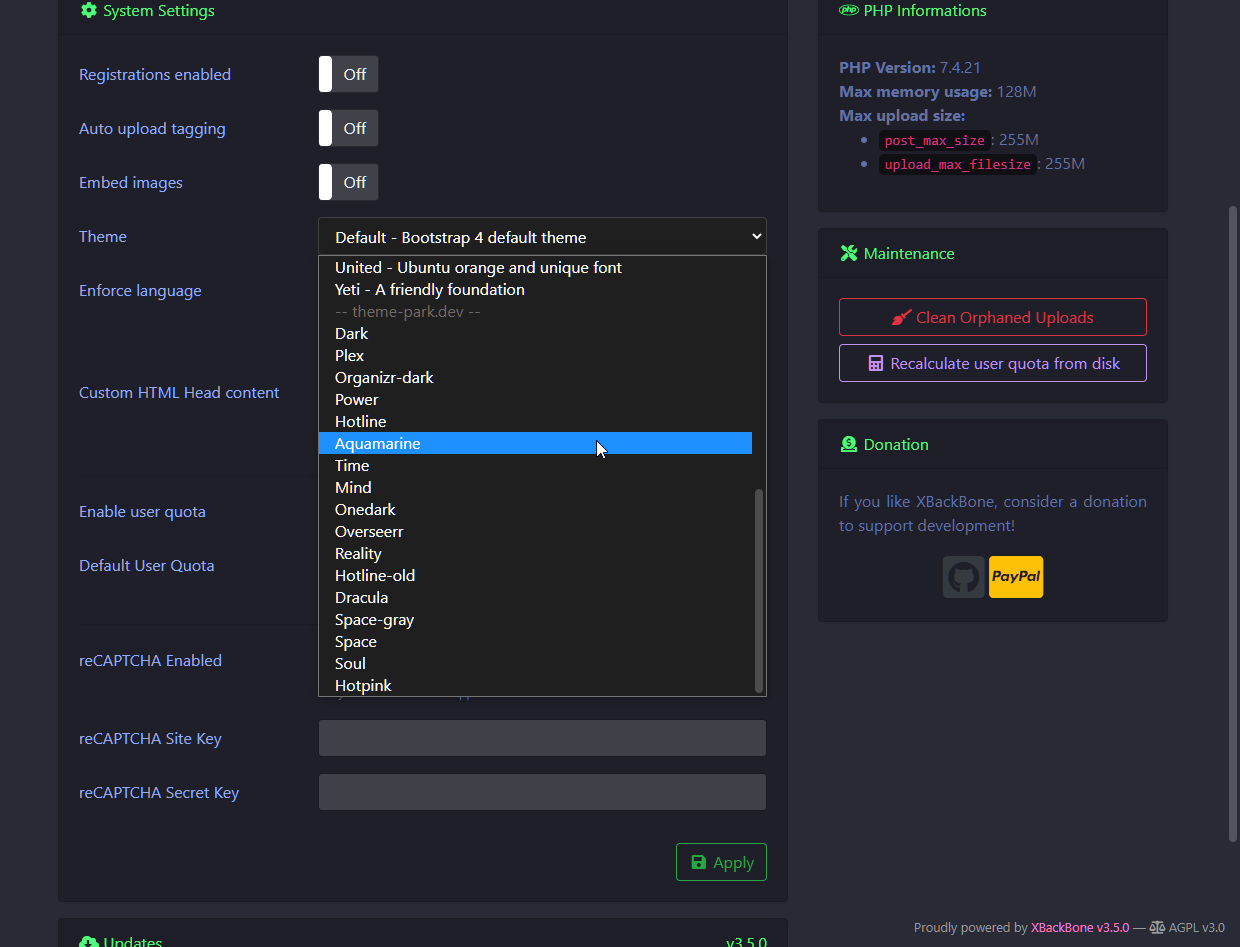Toggle the Registrations enabled switch
This screenshot has height=947, width=1240.
pos(348,75)
